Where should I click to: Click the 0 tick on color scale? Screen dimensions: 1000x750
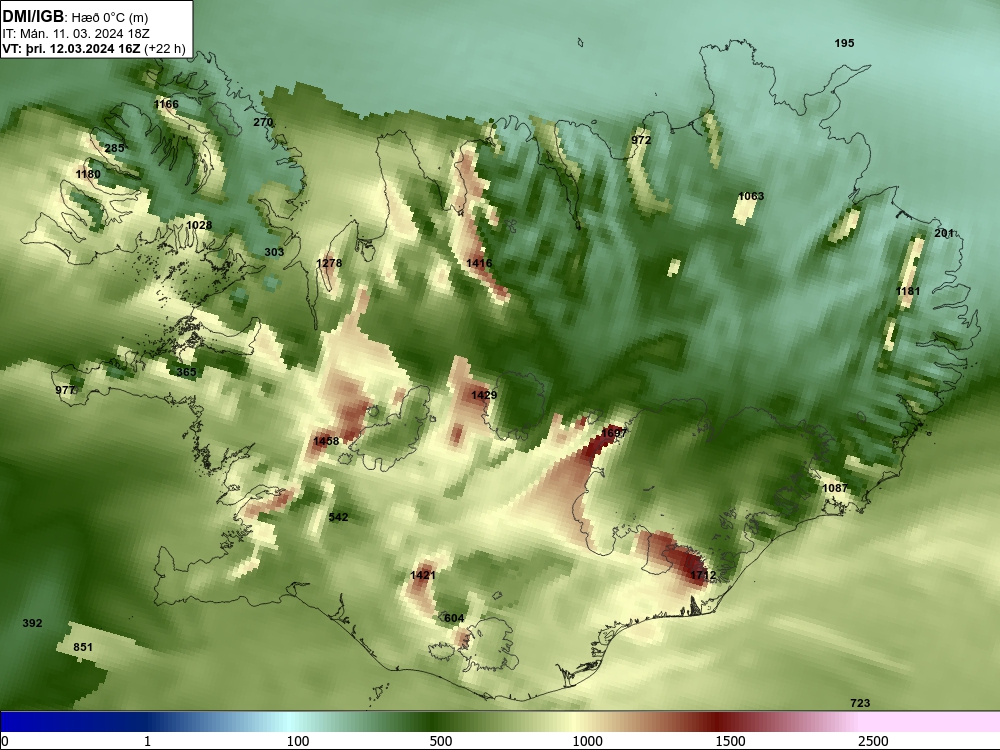5,741
